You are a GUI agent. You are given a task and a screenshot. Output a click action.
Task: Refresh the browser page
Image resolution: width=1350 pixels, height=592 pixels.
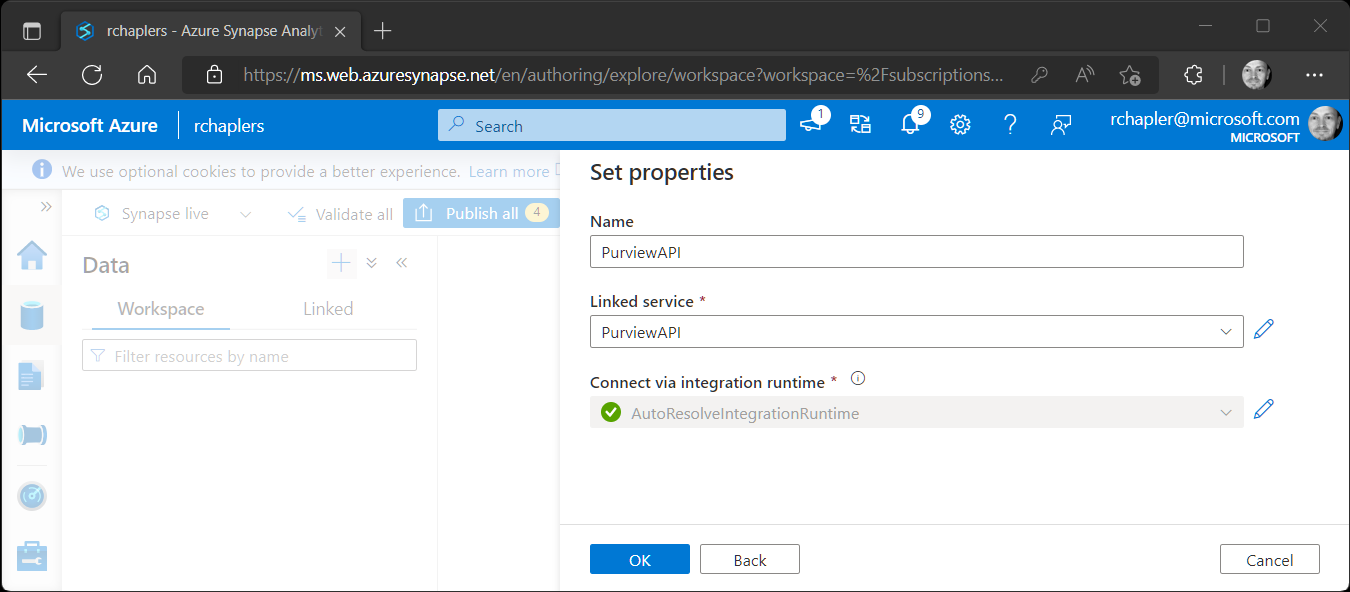tap(92, 75)
